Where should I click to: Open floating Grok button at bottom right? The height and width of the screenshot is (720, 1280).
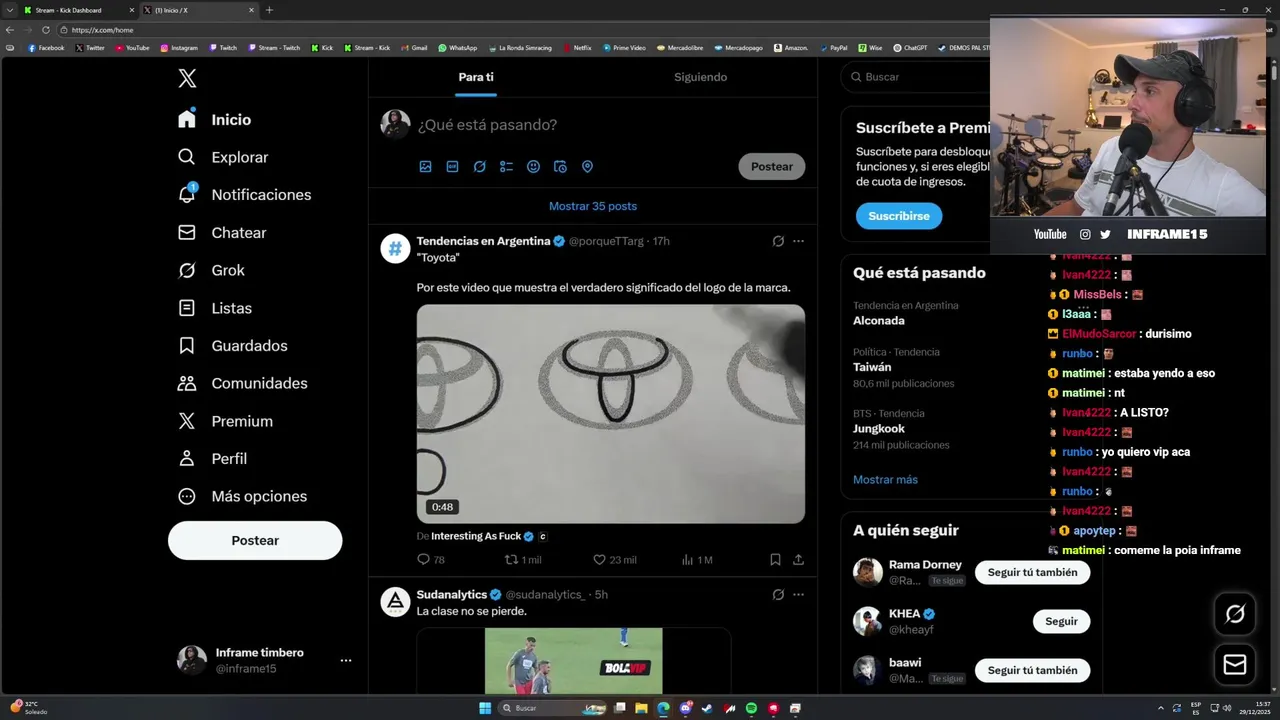click(1235, 614)
